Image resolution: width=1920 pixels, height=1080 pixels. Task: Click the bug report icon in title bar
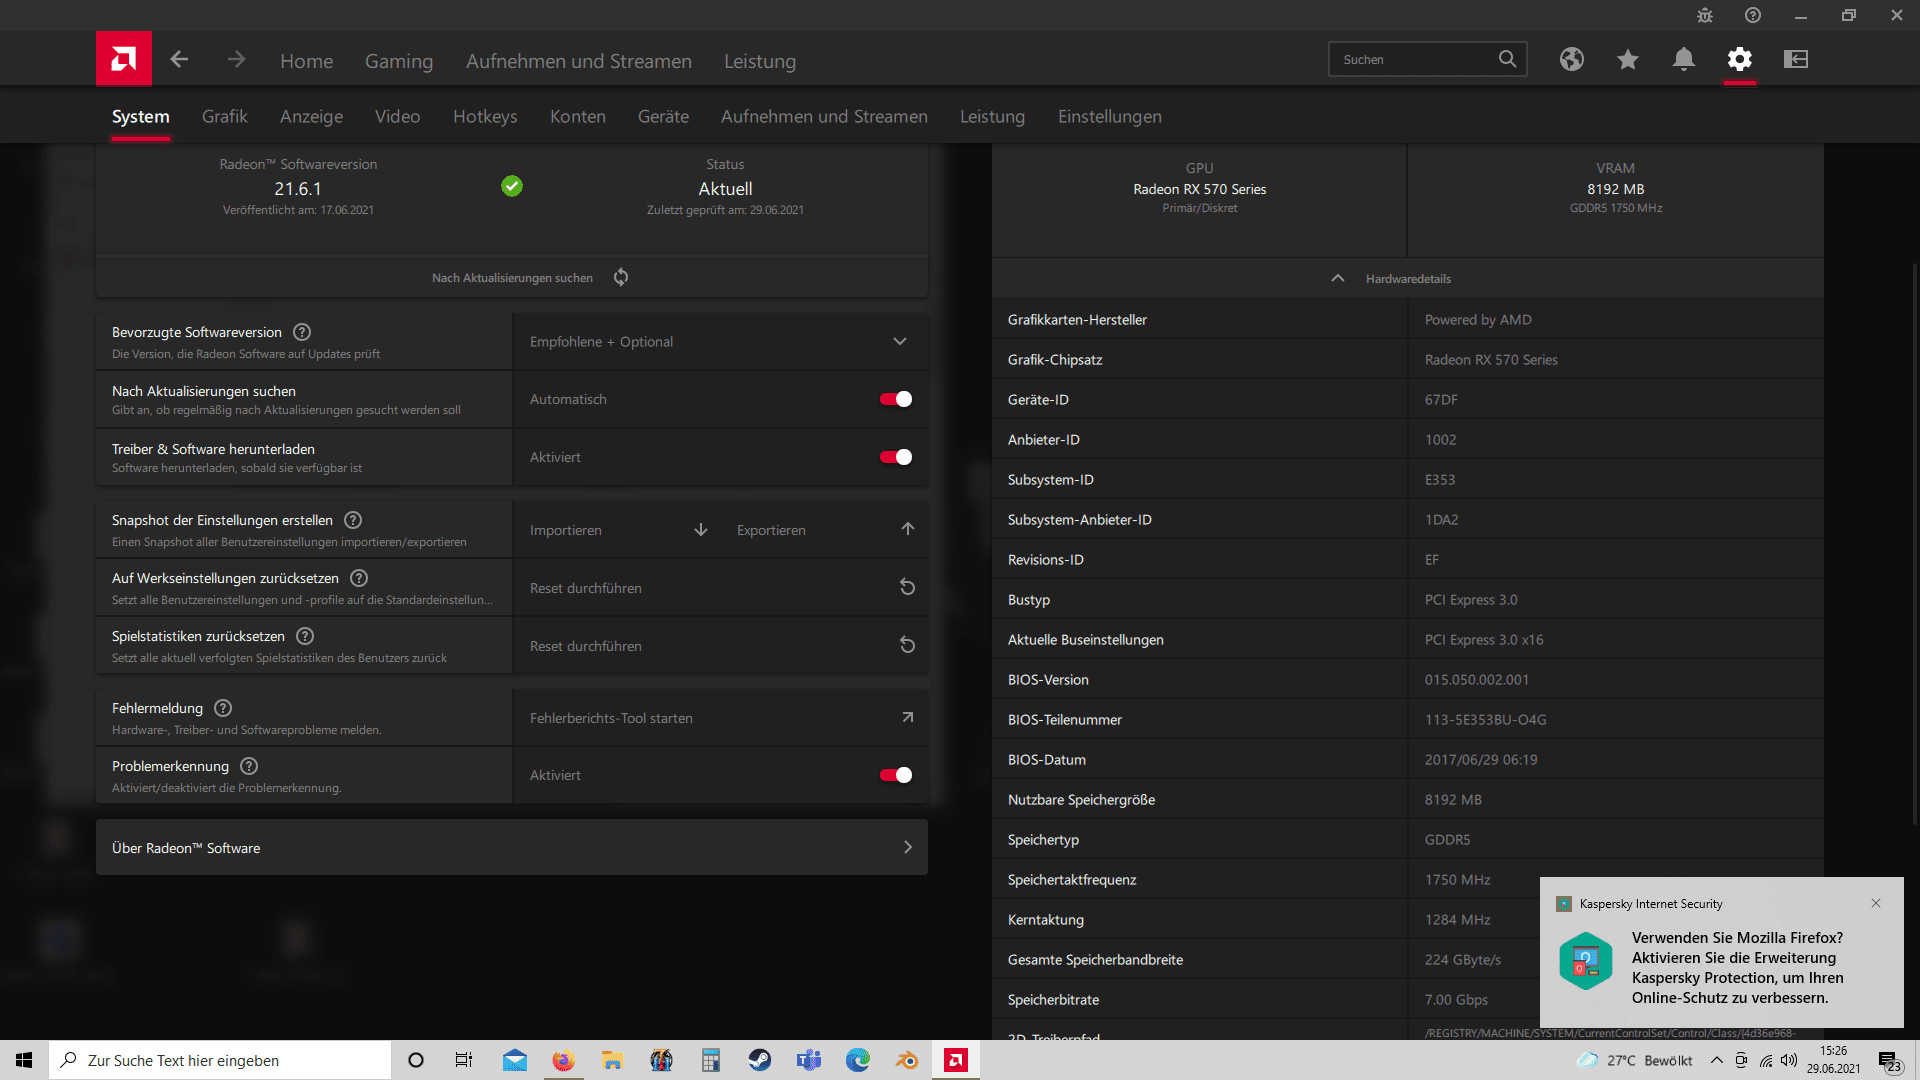1705,15
